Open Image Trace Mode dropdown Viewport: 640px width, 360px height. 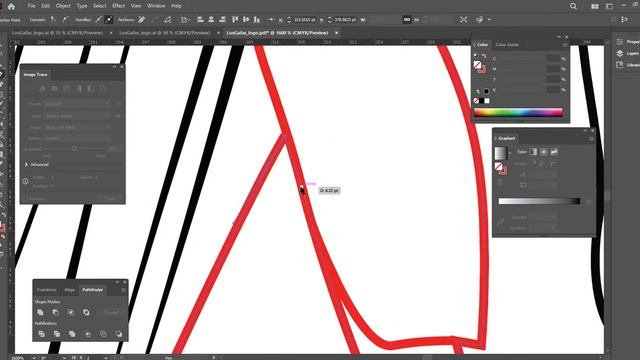76,127
